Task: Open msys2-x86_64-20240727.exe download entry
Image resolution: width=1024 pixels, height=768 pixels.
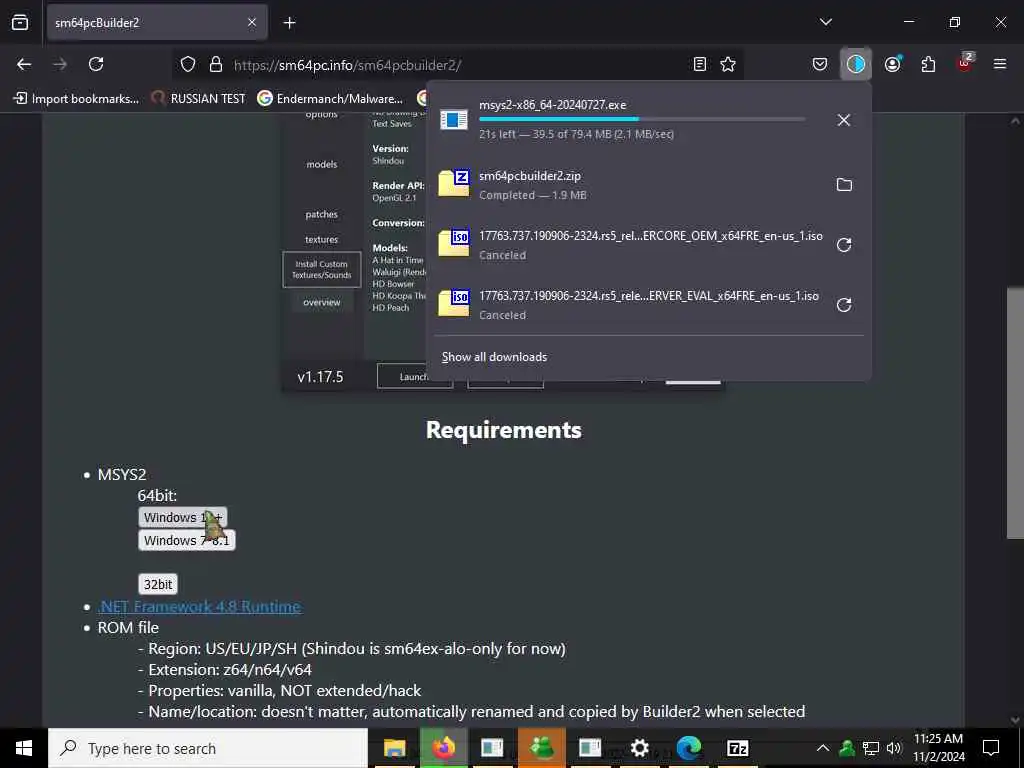Action: (627, 120)
